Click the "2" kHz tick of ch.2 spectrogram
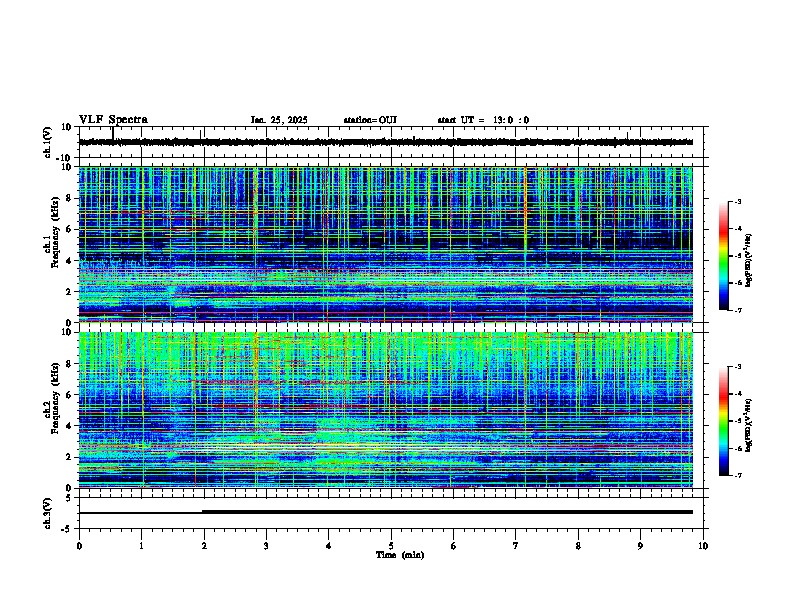Viewport: 792px width, 612px height. [x=70, y=457]
